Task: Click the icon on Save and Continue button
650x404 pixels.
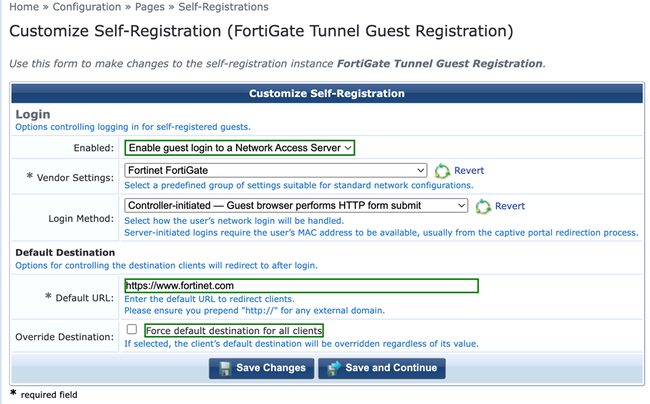Action: tap(332, 368)
